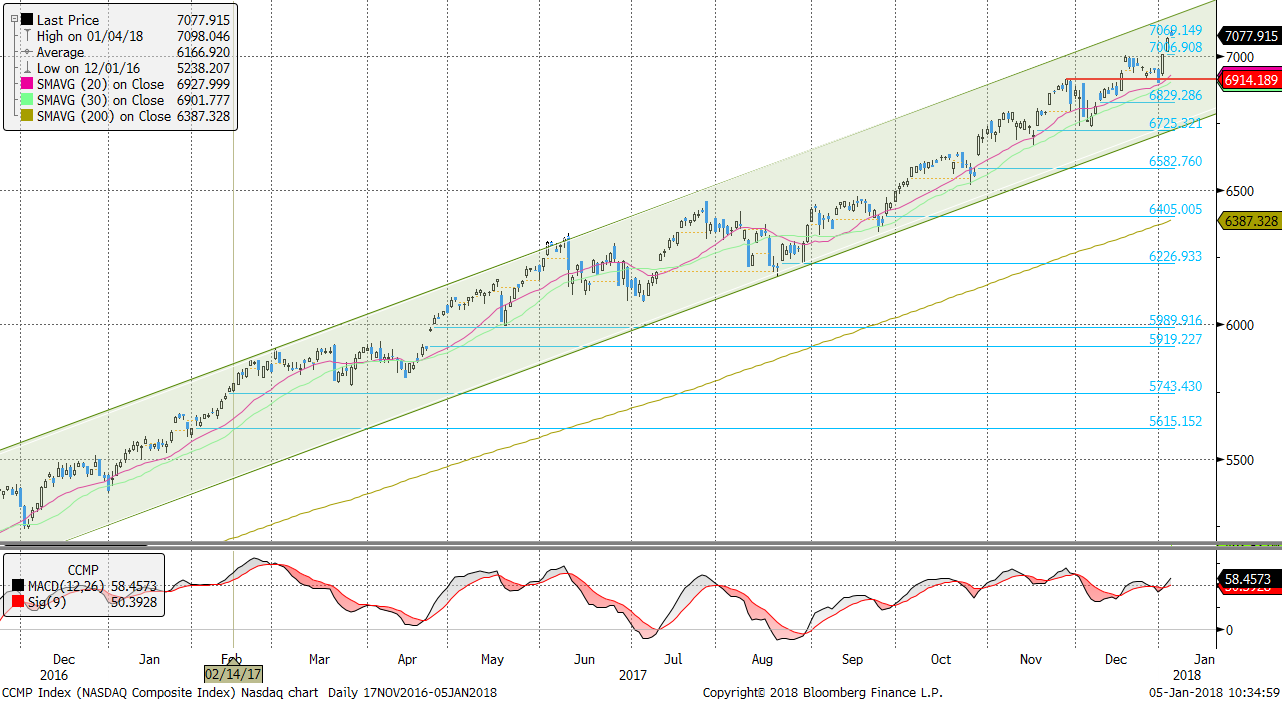
Task: Click the Jul label on the time axis
Action: pyautogui.click(x=673, y=659)
